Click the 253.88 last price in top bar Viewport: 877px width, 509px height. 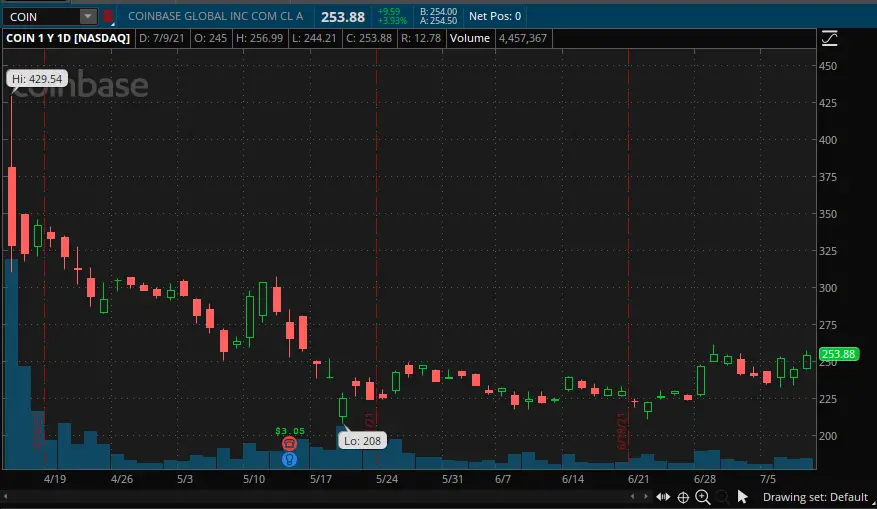[x=343, y=17]
